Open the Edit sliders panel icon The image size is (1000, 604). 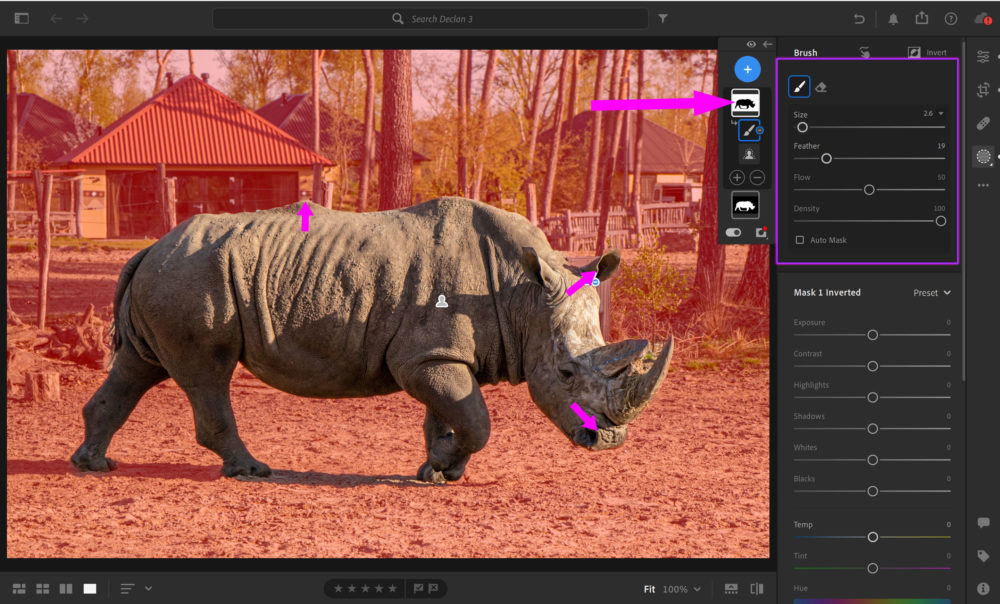click(983, 57)
